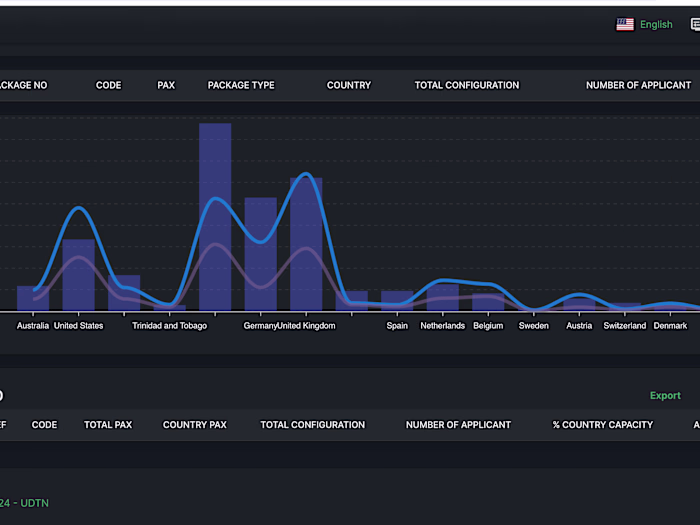The image size is (700, 525).
Task: Select the tallest bar in the chart
Action: coord(215,217)
